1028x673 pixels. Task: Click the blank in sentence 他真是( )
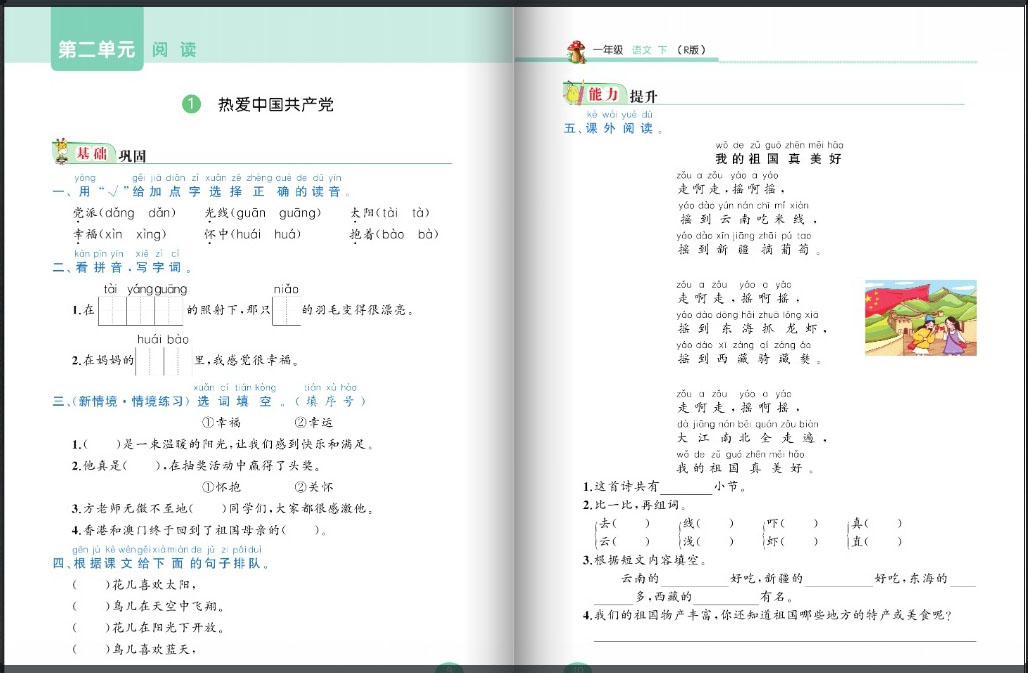(x=142, y=466)
